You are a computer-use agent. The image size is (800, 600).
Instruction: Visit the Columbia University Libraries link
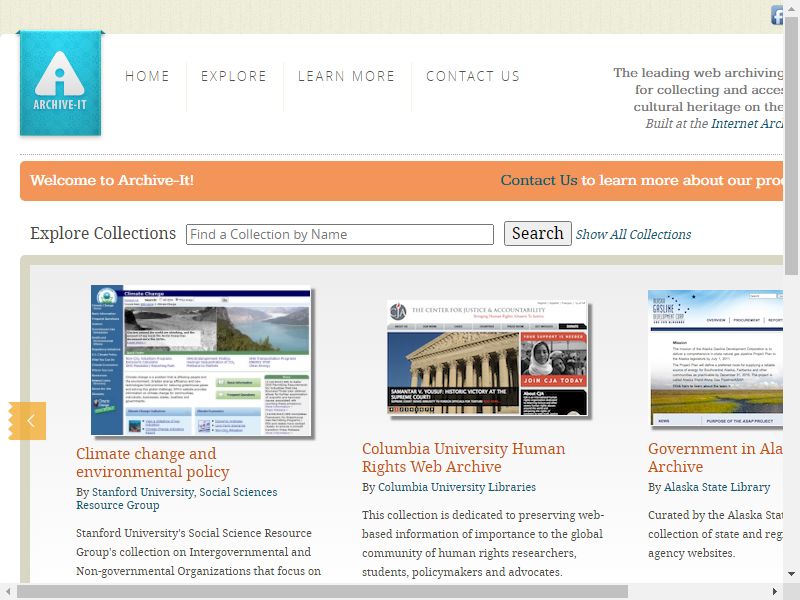pos(457,487)
